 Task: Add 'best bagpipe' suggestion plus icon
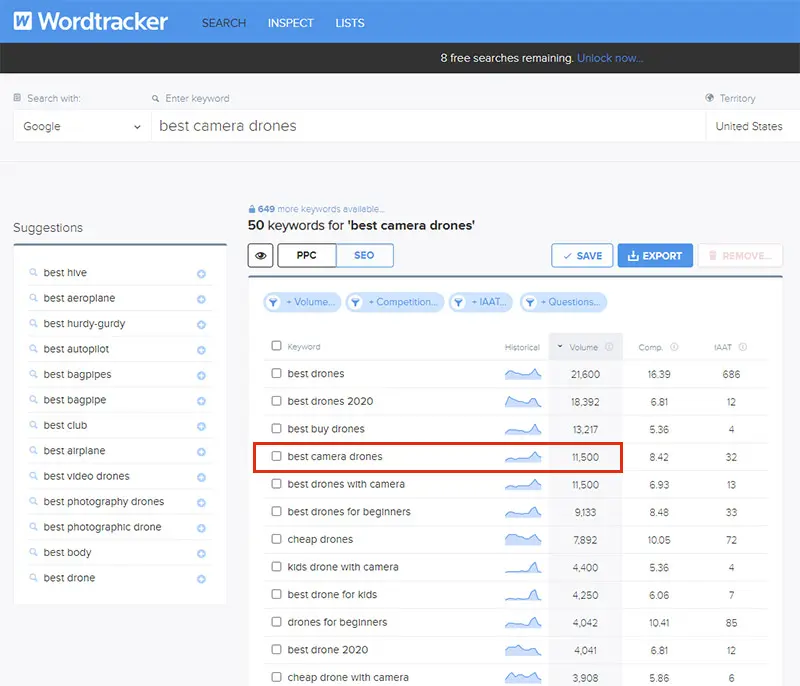[202, 401]
